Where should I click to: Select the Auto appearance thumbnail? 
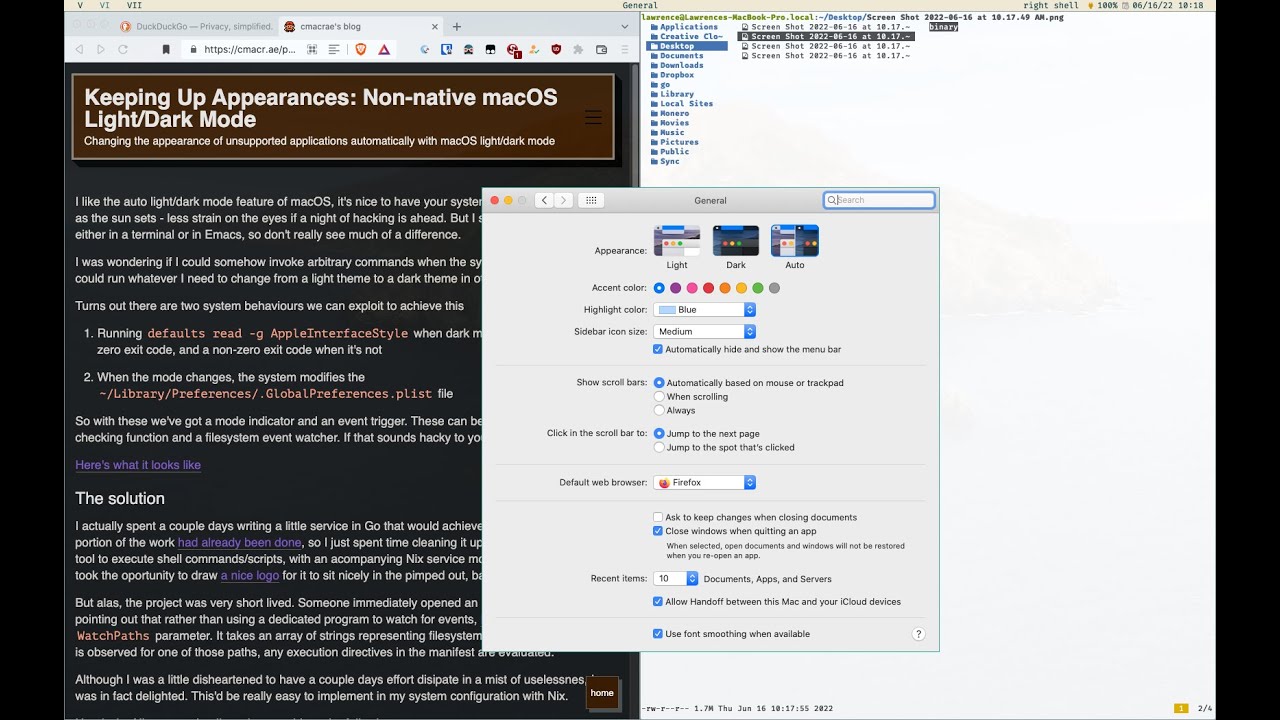pyautogui.click(x=795, y=241)
